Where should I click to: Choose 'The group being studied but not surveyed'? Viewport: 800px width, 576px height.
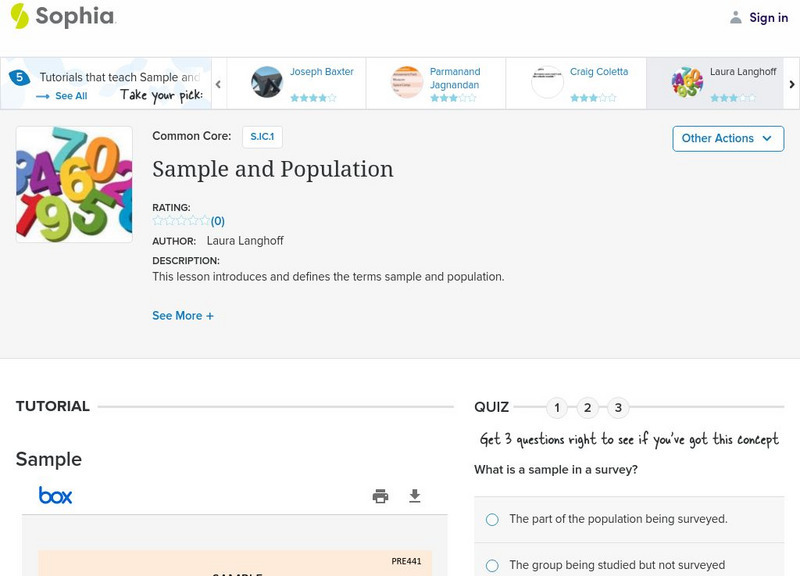(x=491, y=565)
